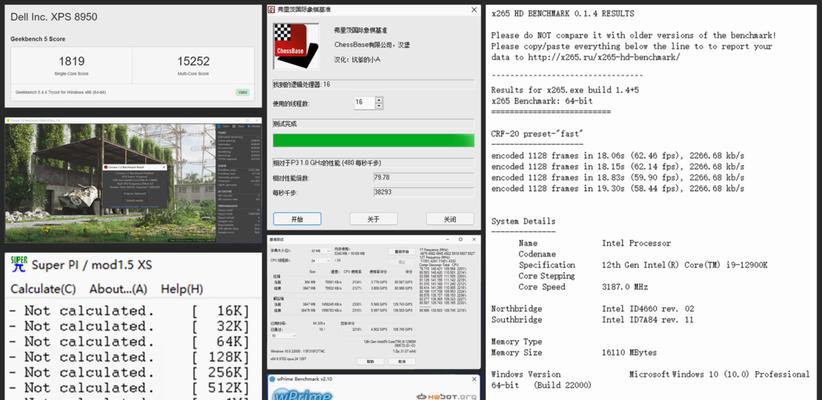Click the kilonodes per second value 38293

[x=424, y=192]
